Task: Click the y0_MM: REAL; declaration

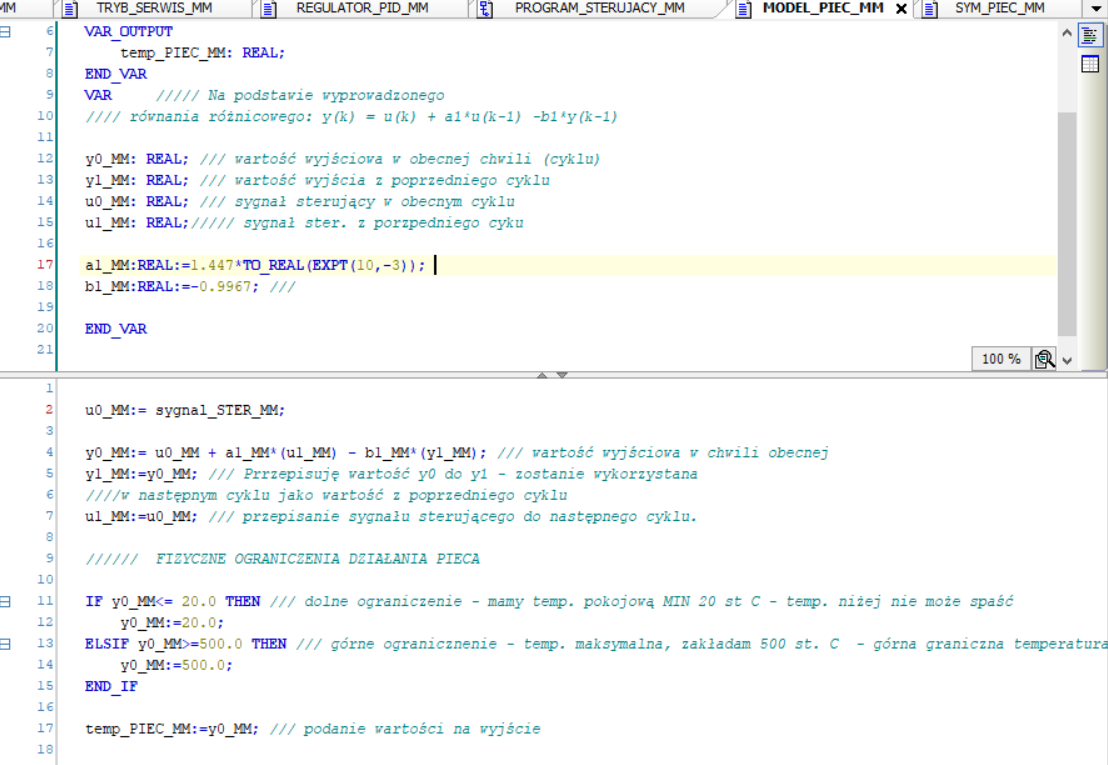Action: (x=137, y=159)
